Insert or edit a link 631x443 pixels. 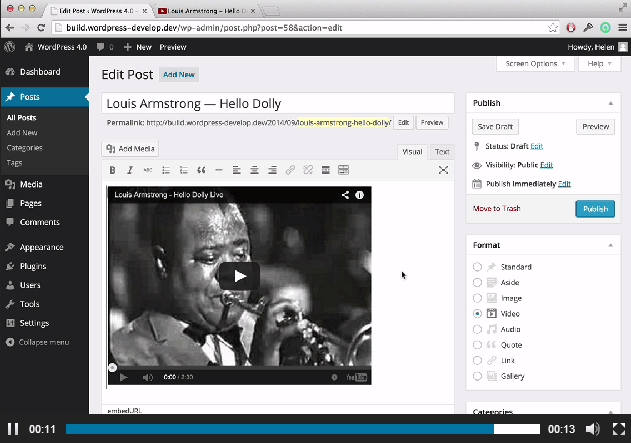(290, 170)
